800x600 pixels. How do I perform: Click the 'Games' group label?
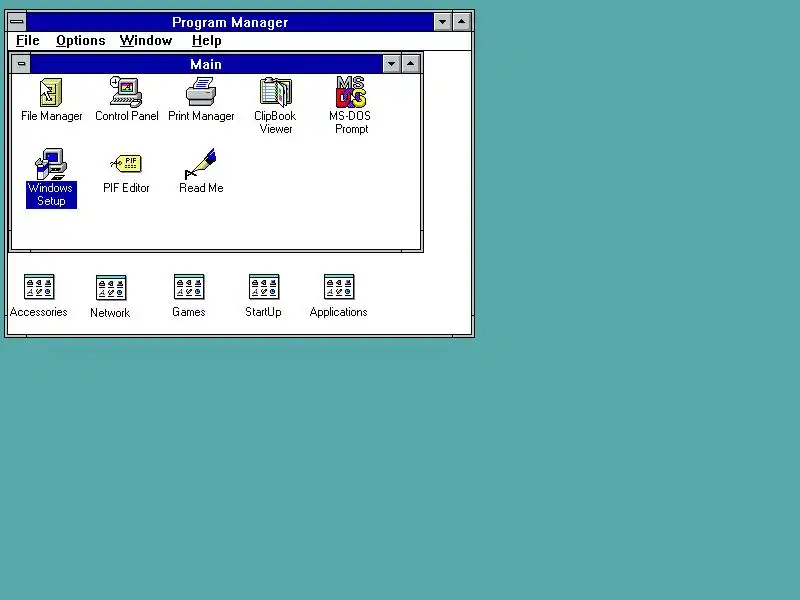189,312
